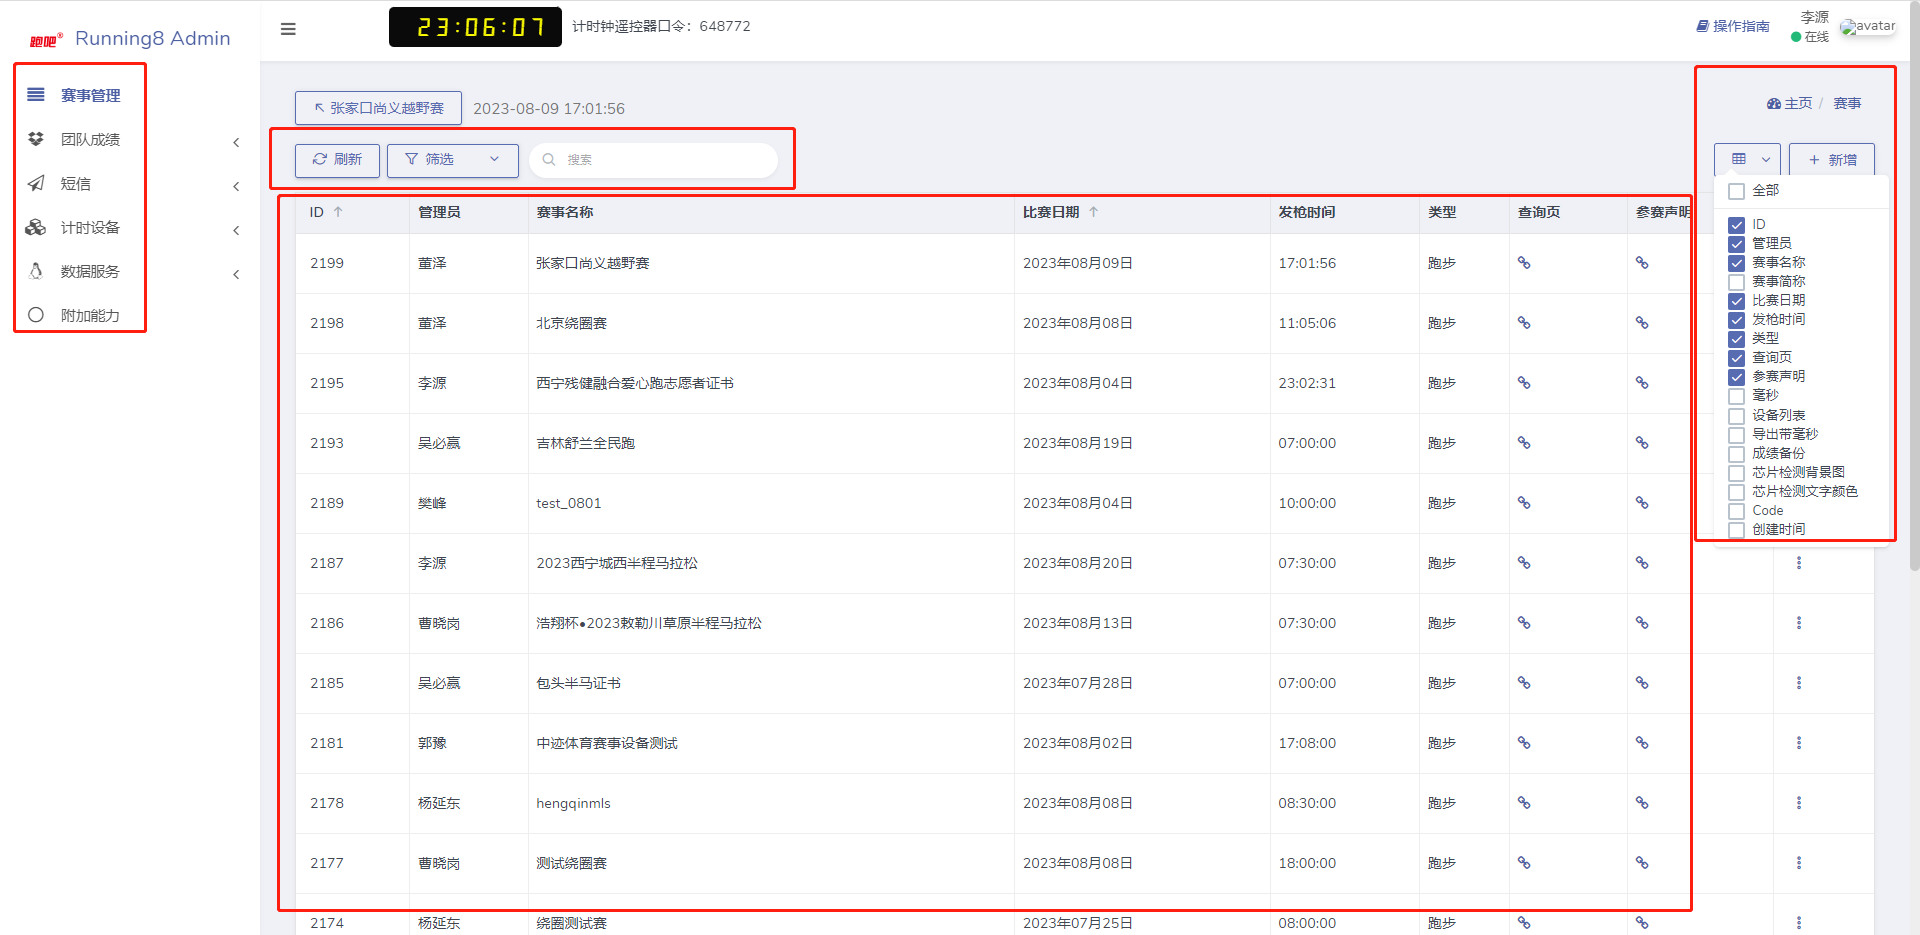Open 查询页 link icon for row 2185

1524,683
